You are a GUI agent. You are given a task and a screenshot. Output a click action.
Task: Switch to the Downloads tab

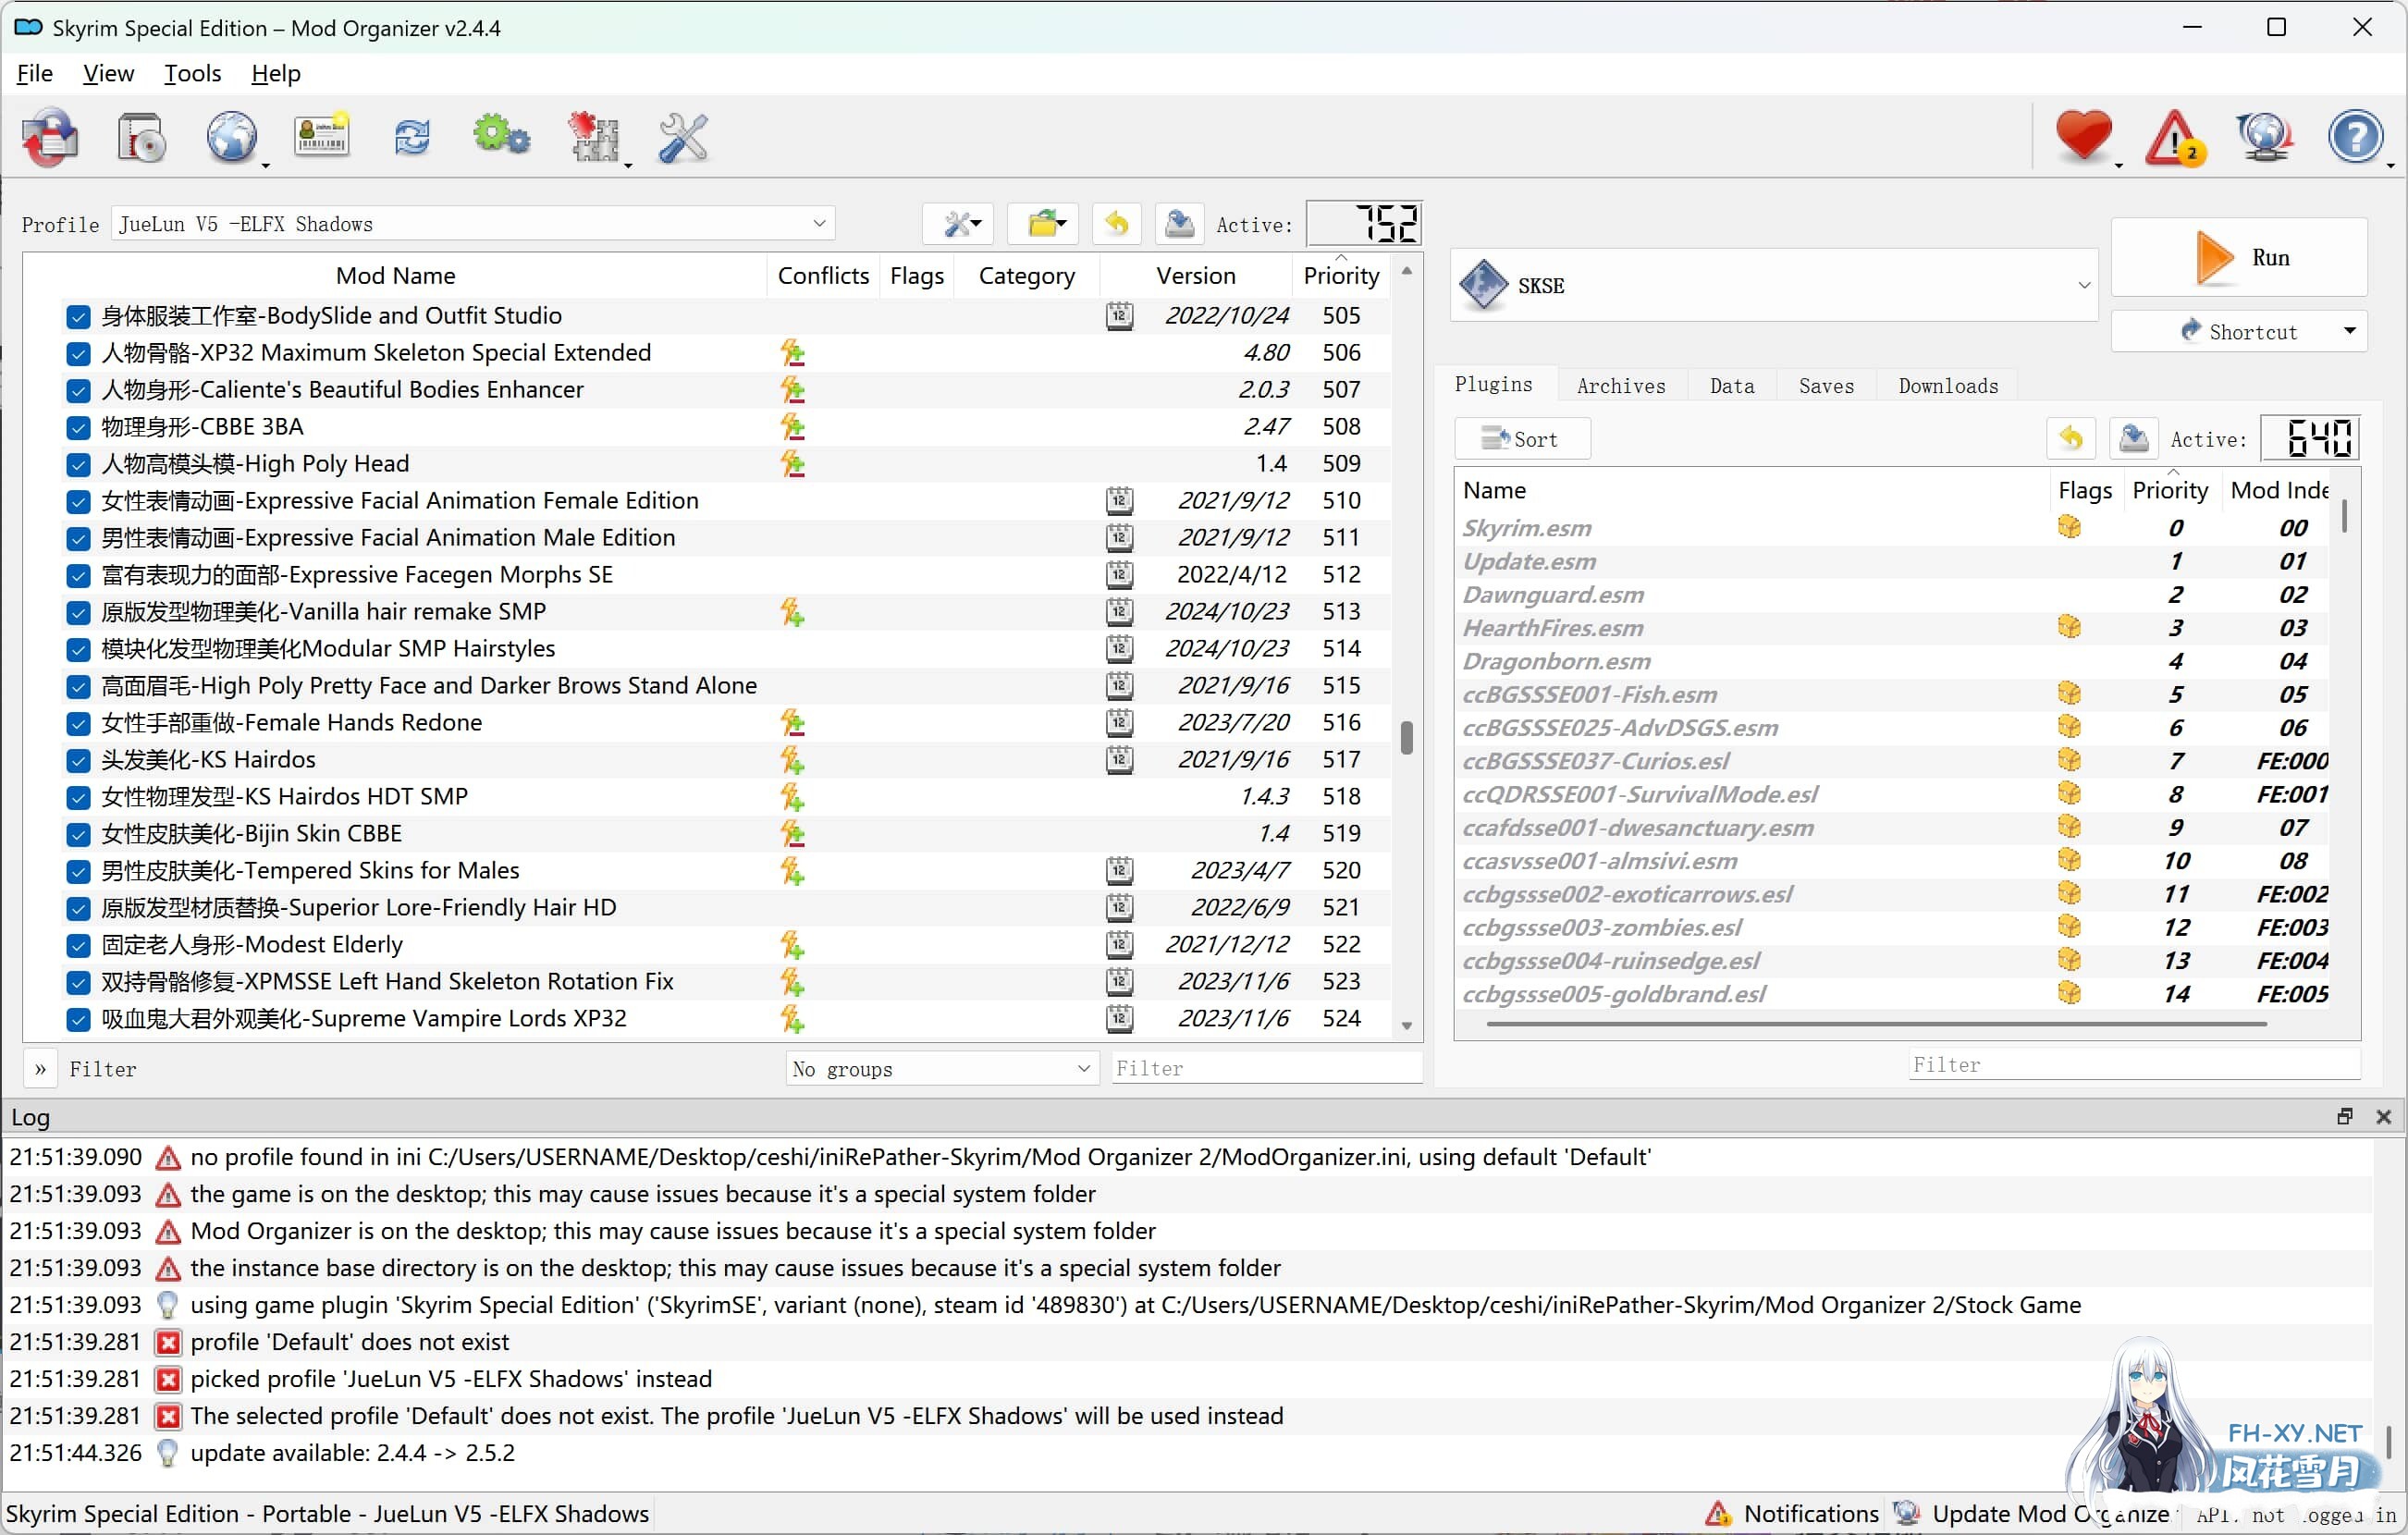pos(1947,386)
